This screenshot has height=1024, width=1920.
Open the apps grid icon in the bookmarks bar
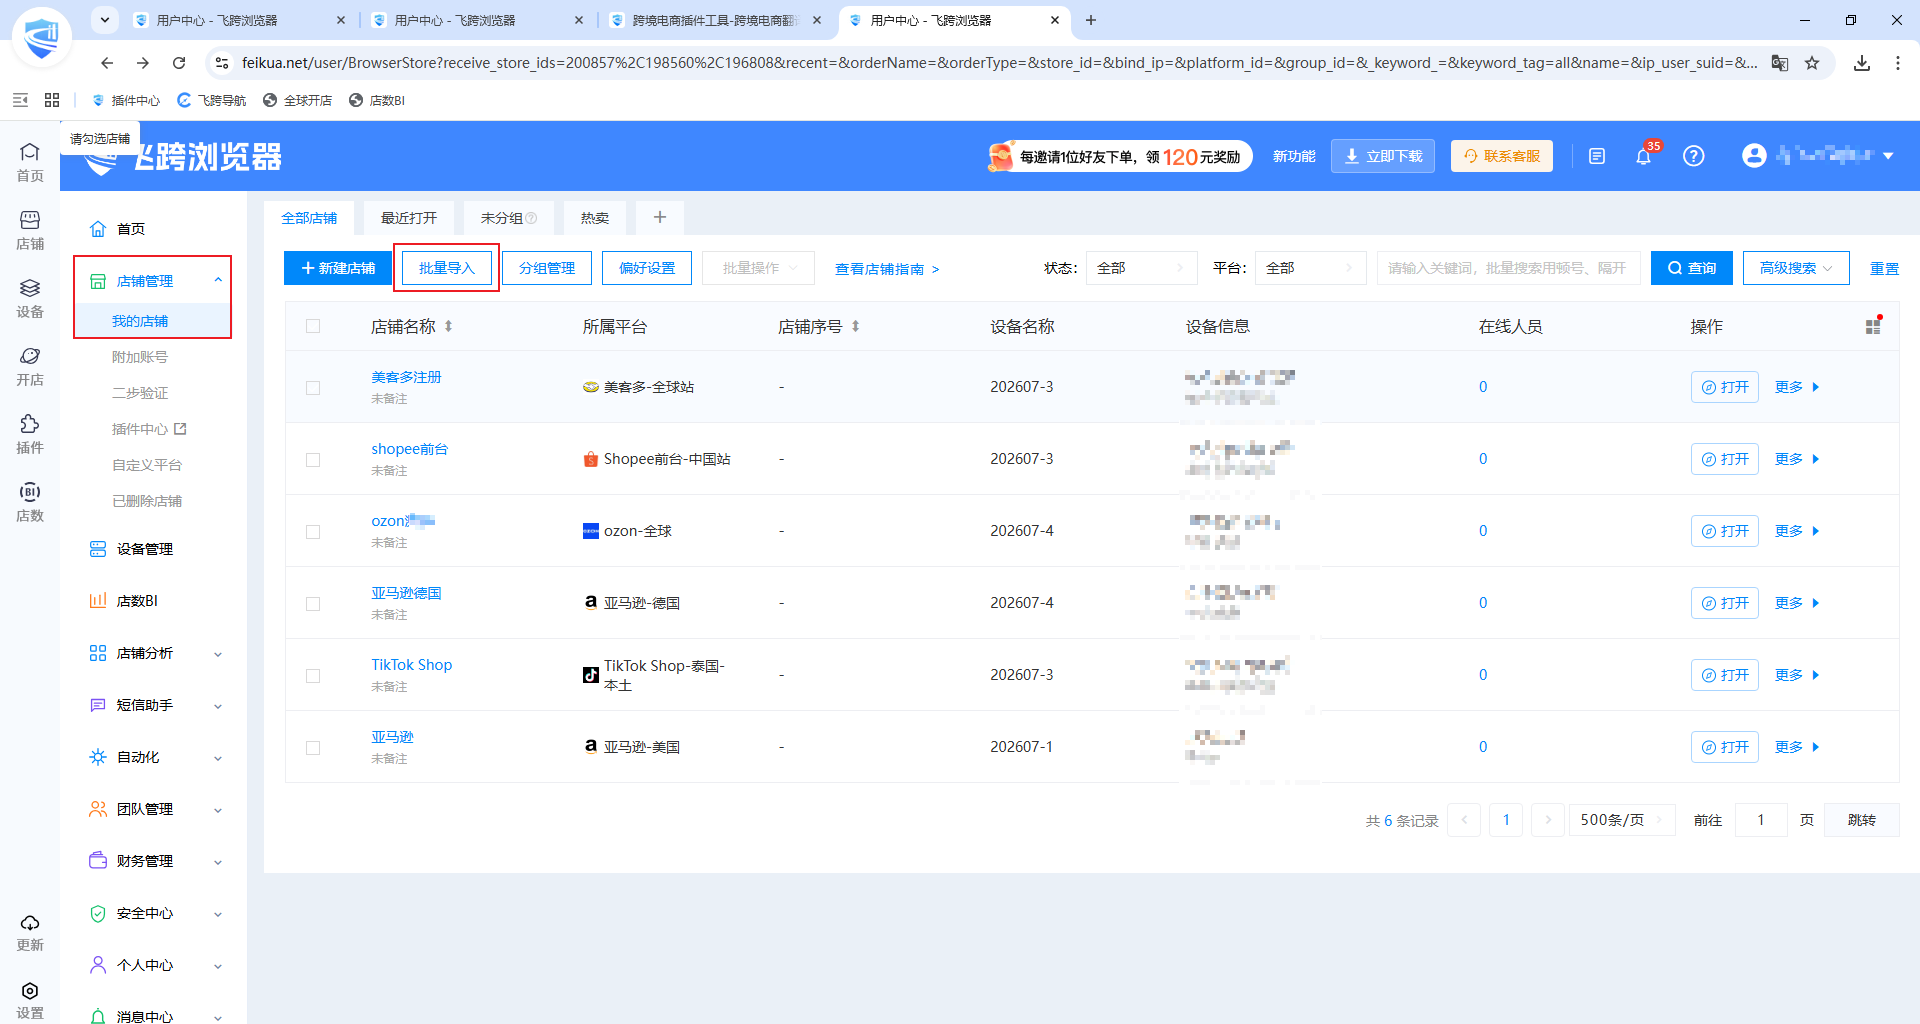point(52,100)
